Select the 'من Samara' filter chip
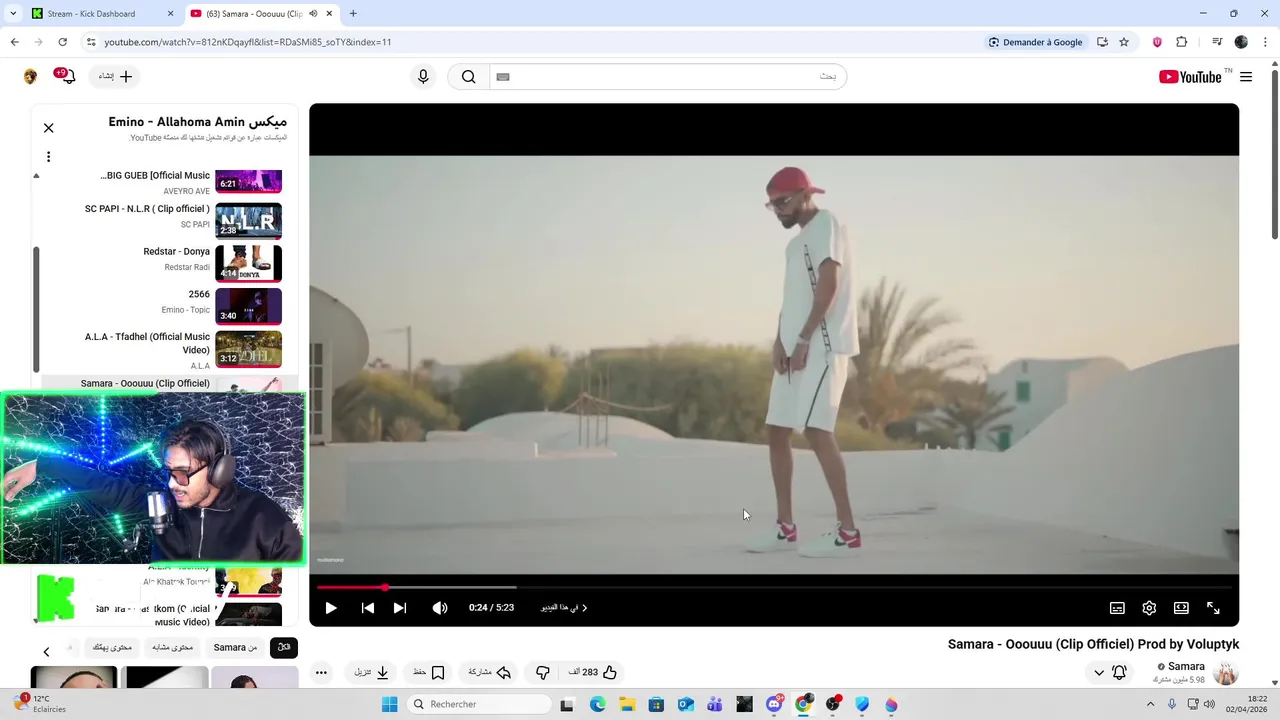The width and height of the screenshot is (1280, 720). tap(235, 647)
